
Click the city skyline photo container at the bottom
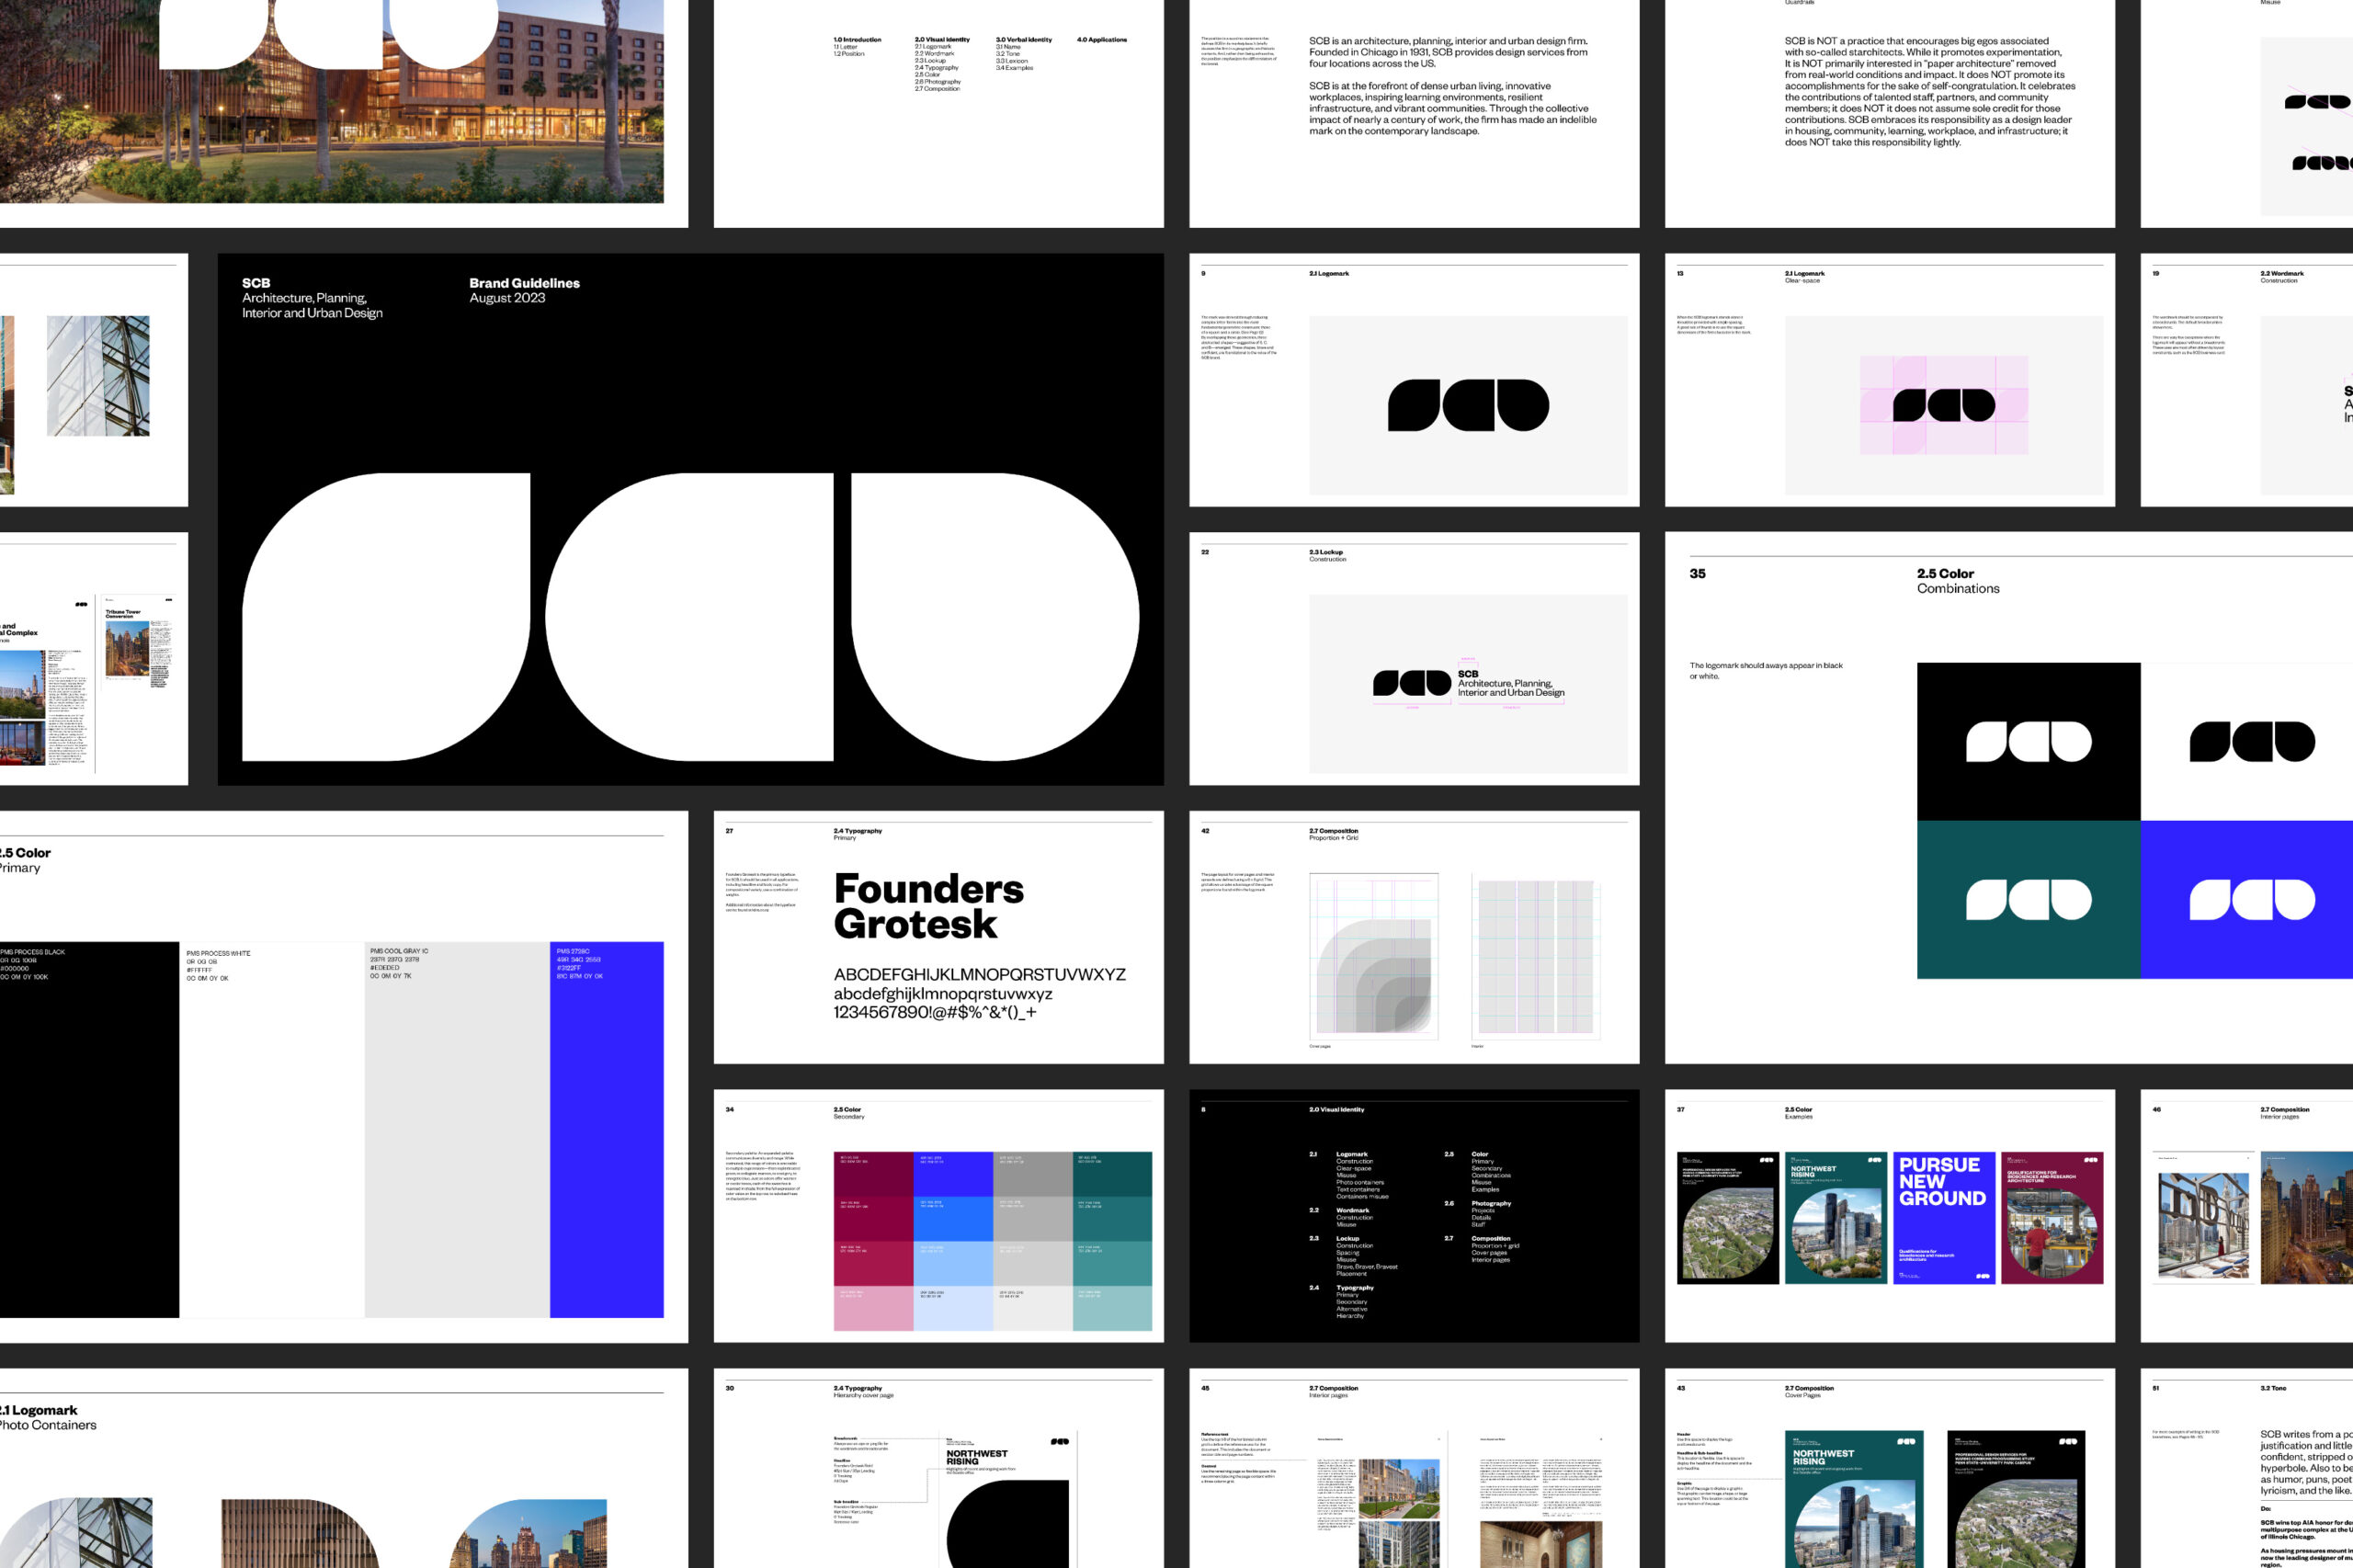coord(528,1533)
